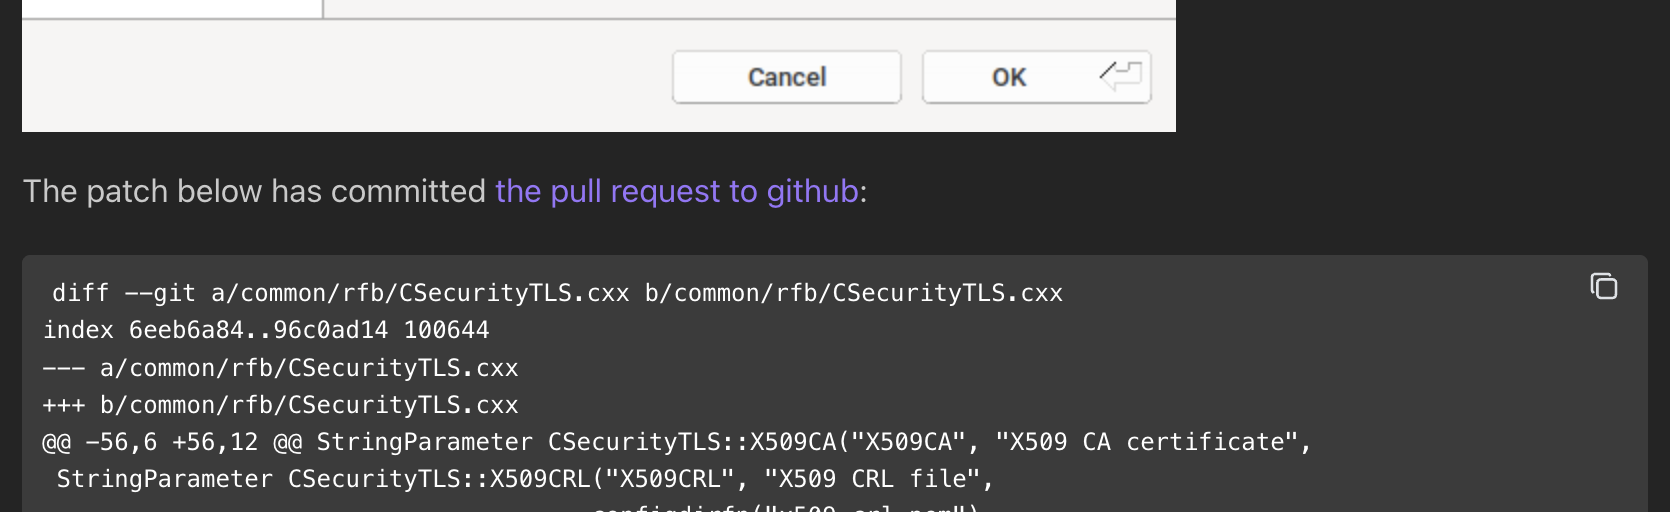Click the return-key arrow icon on OK
The height and width of the screenshot is (512, 1670).
tap(1121, 75)
